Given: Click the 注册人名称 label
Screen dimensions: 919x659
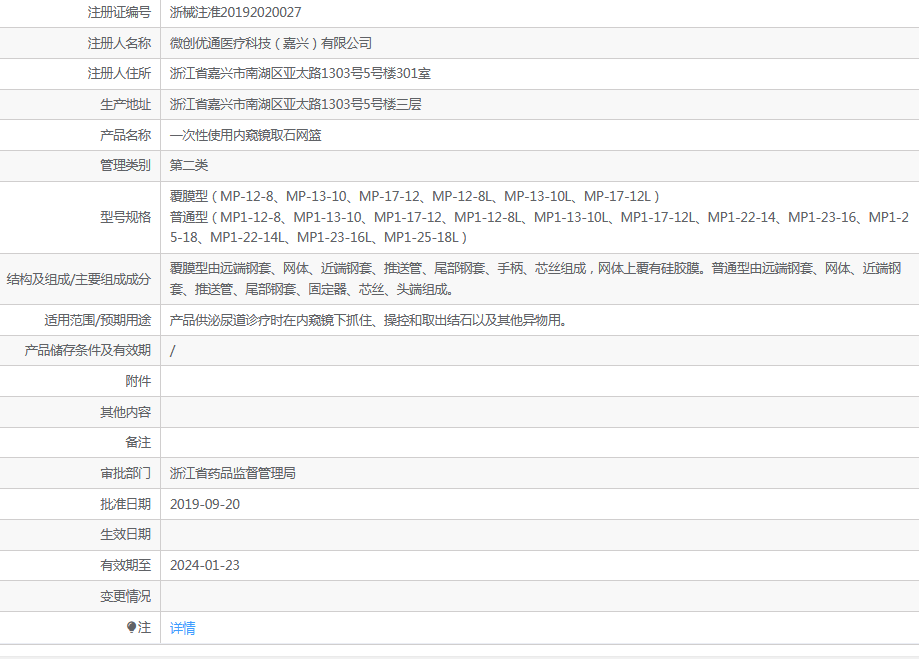Looking at the screenshot, I should coord(119,43).
